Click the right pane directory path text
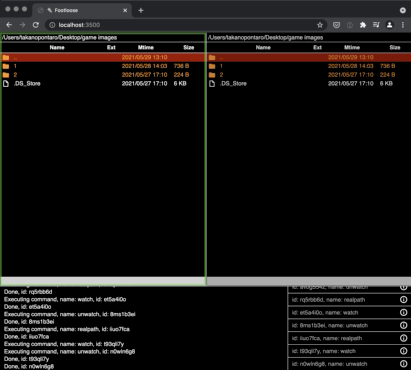 coord(265,37)
